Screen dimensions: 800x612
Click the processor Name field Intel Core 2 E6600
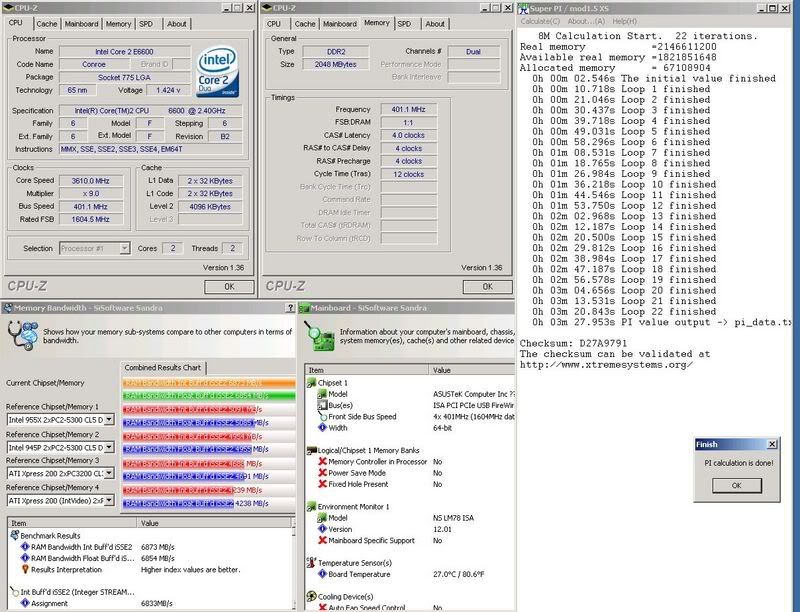(124, 52)
